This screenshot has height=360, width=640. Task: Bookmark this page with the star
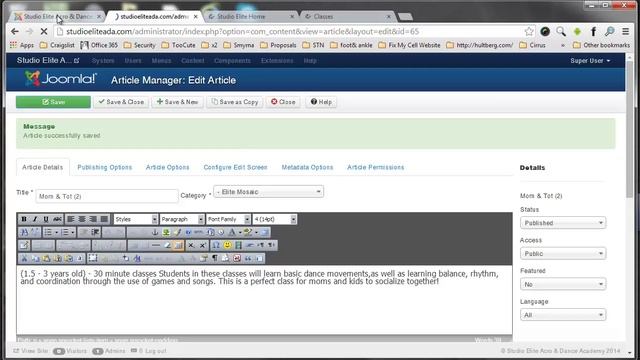pyautogui.click(x=529, y=31)
